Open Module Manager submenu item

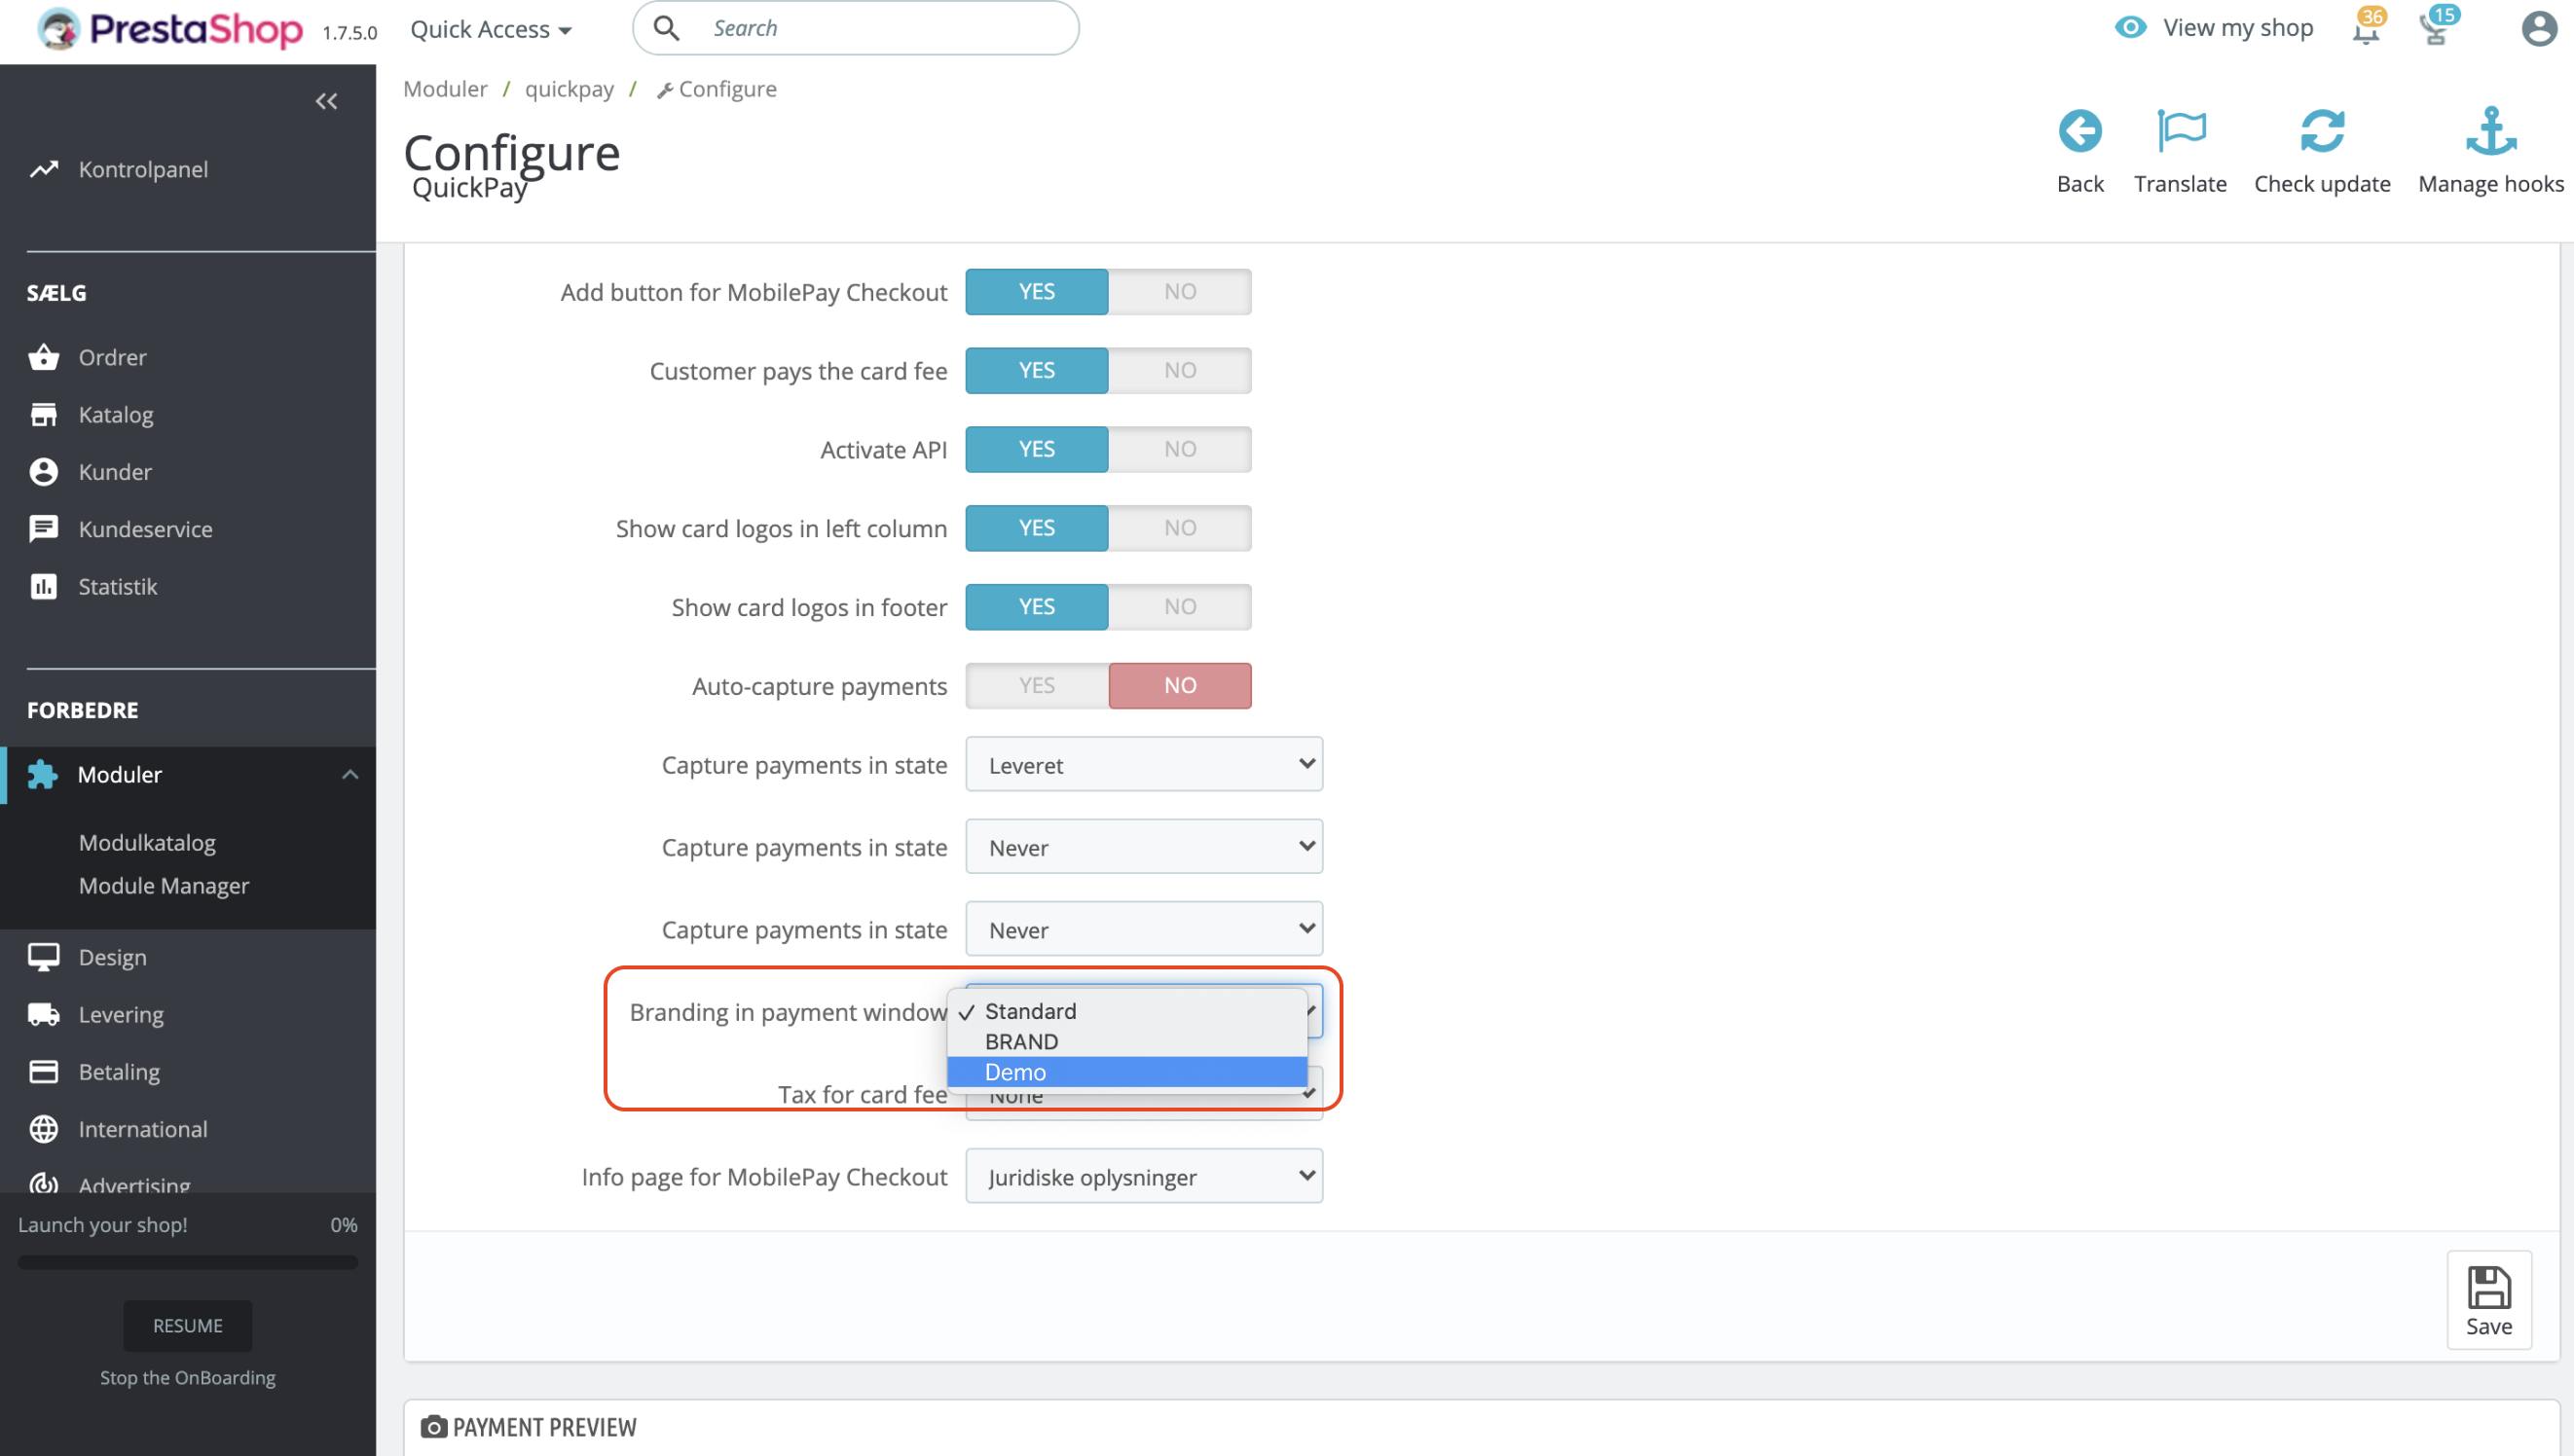point(164,885)
